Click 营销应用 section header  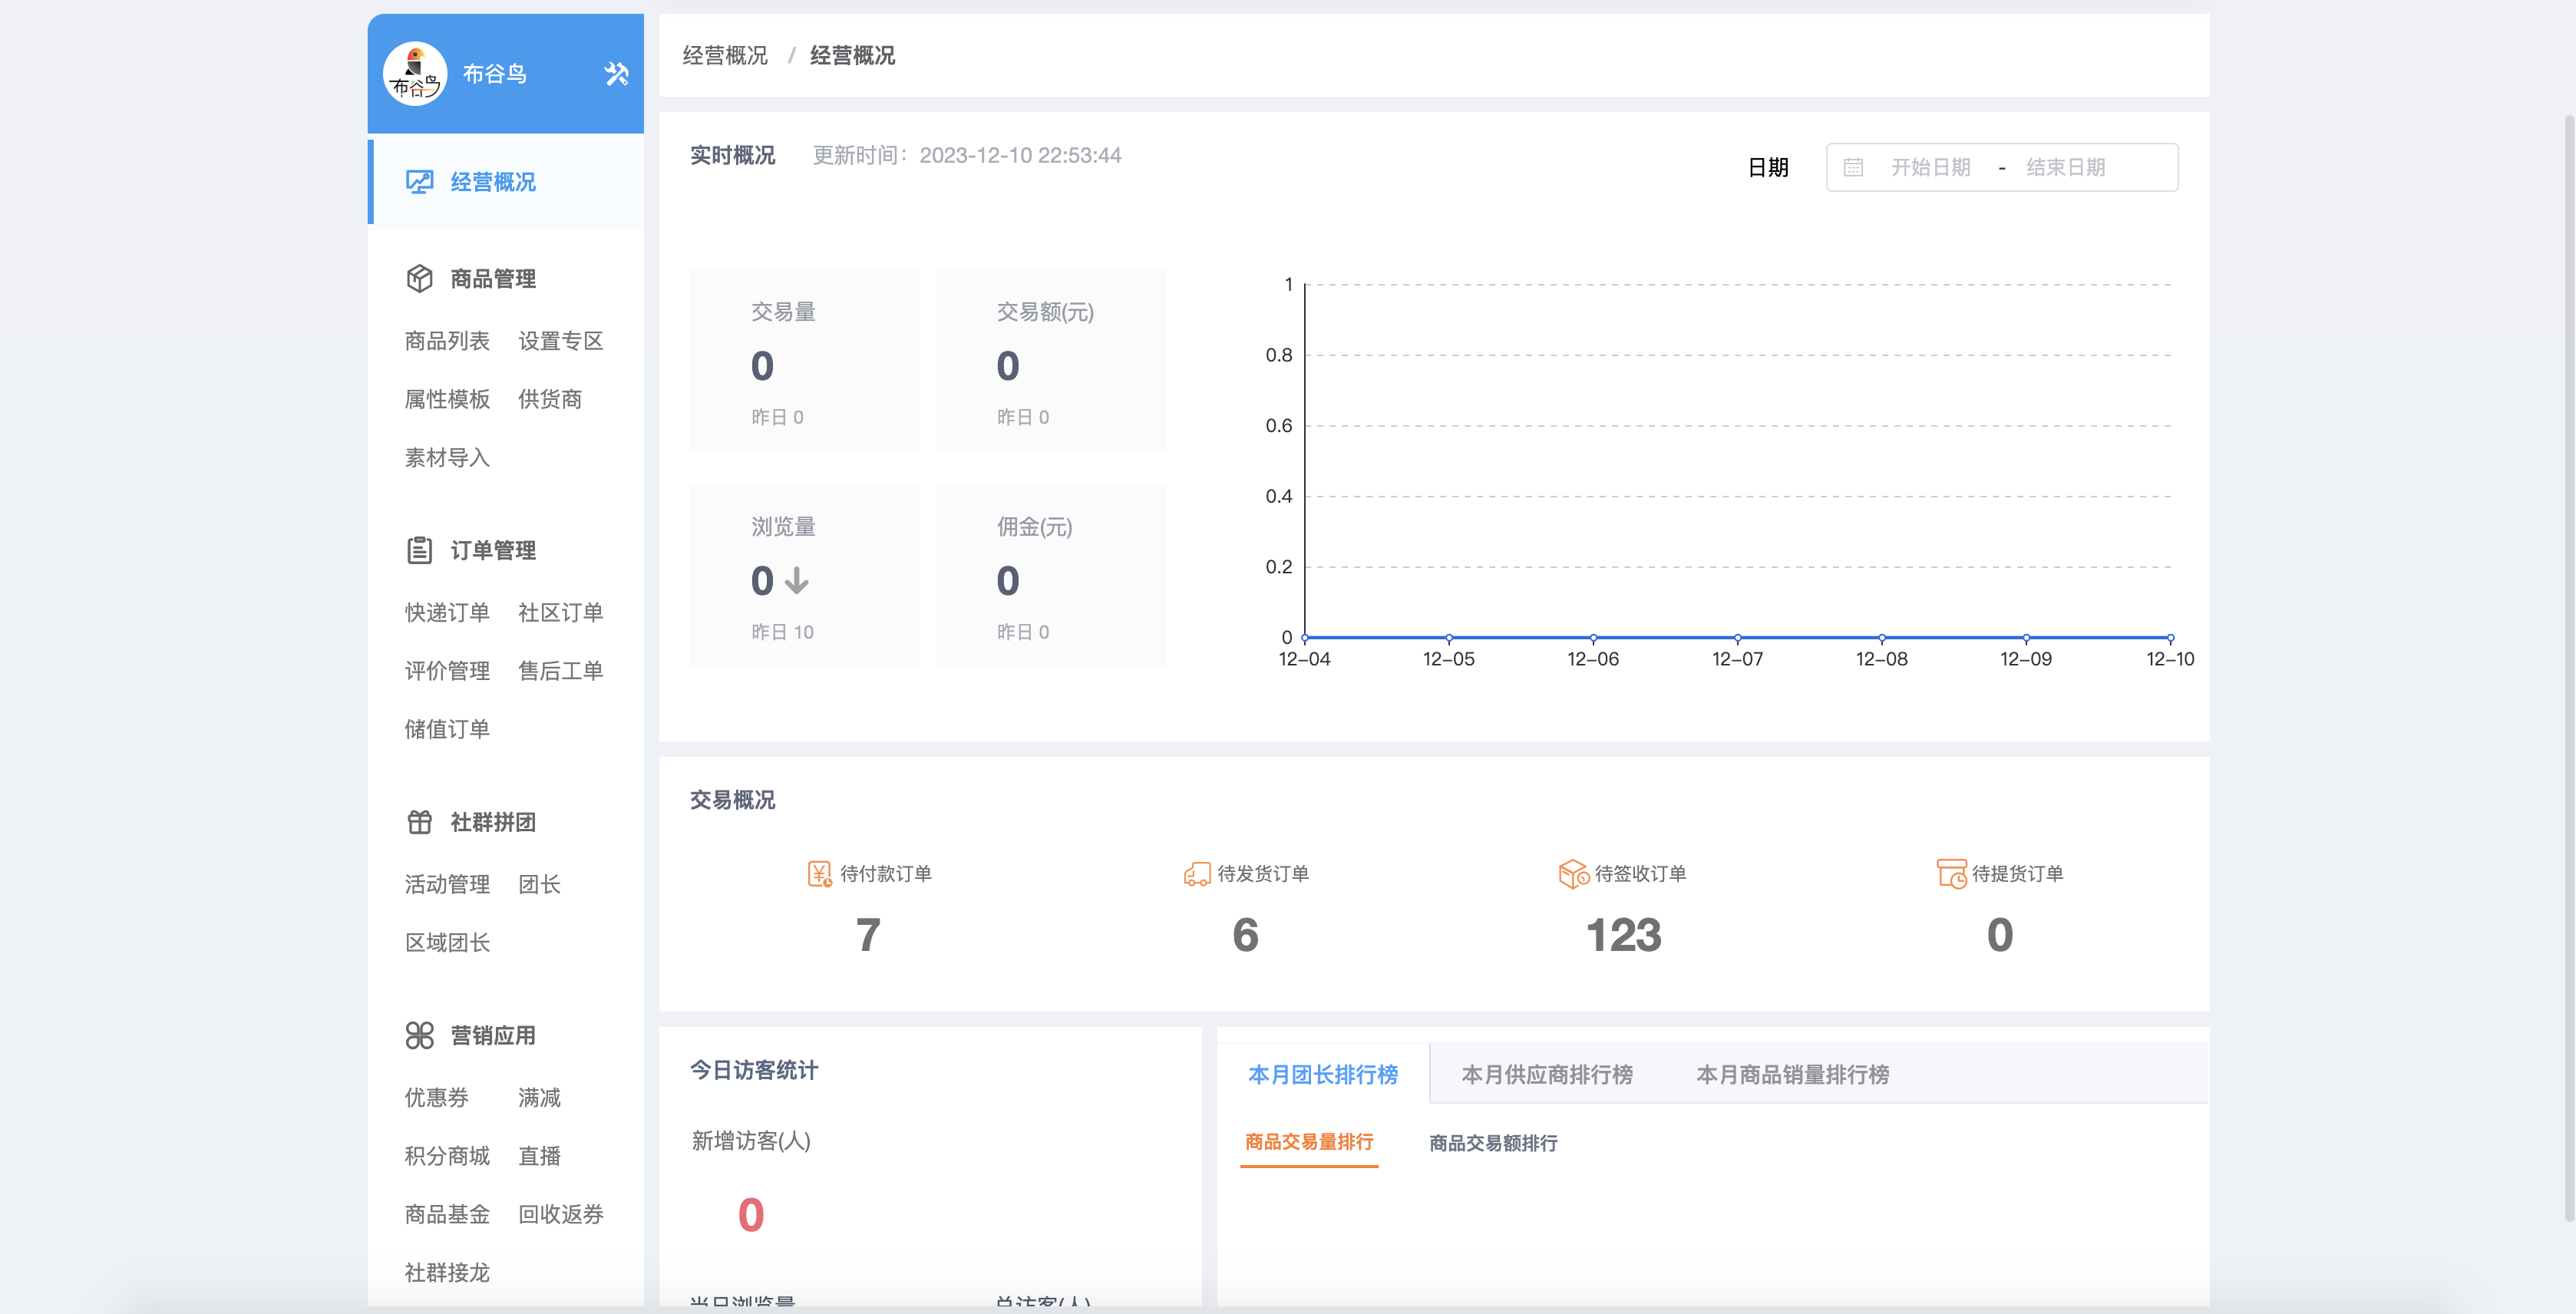493,1035
